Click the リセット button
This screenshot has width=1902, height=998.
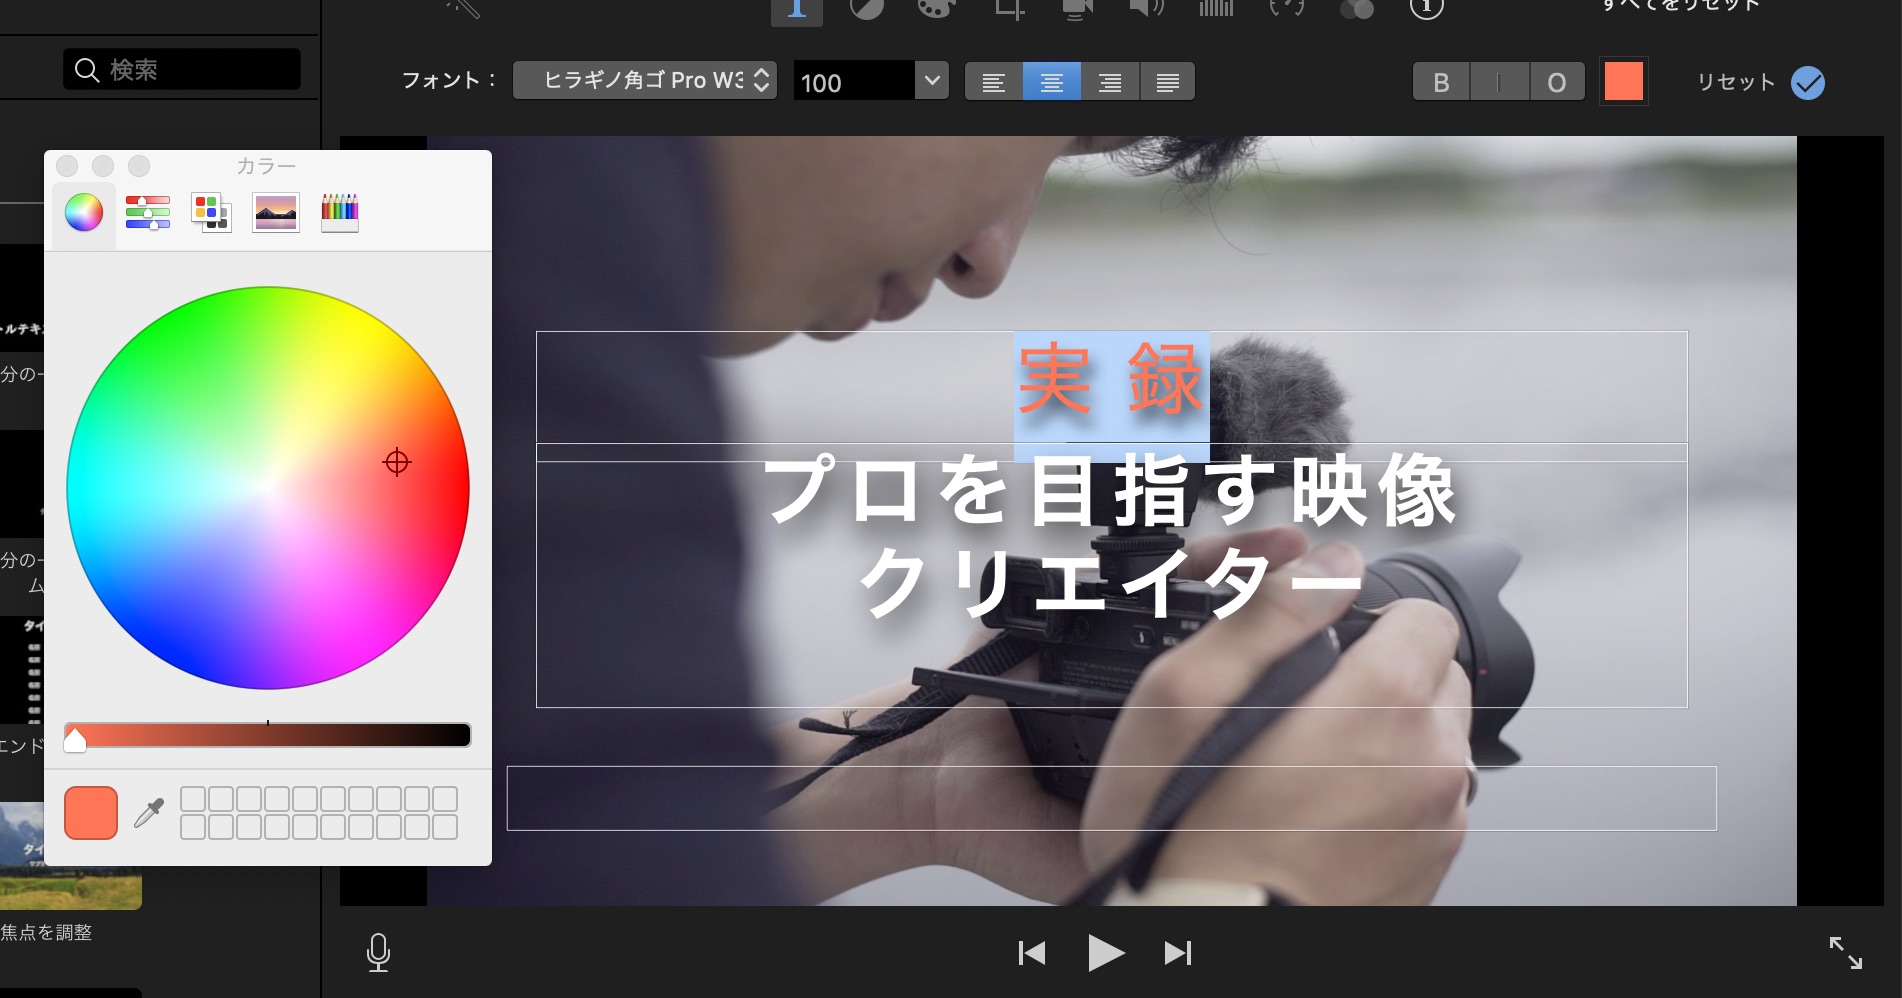(x=1736, y=82)
